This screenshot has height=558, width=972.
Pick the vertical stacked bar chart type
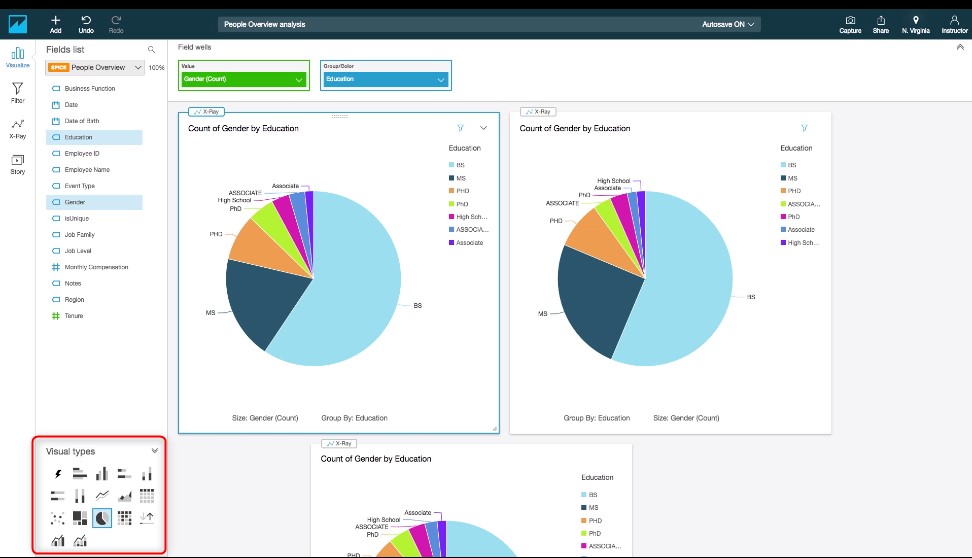tap(147, 474)
